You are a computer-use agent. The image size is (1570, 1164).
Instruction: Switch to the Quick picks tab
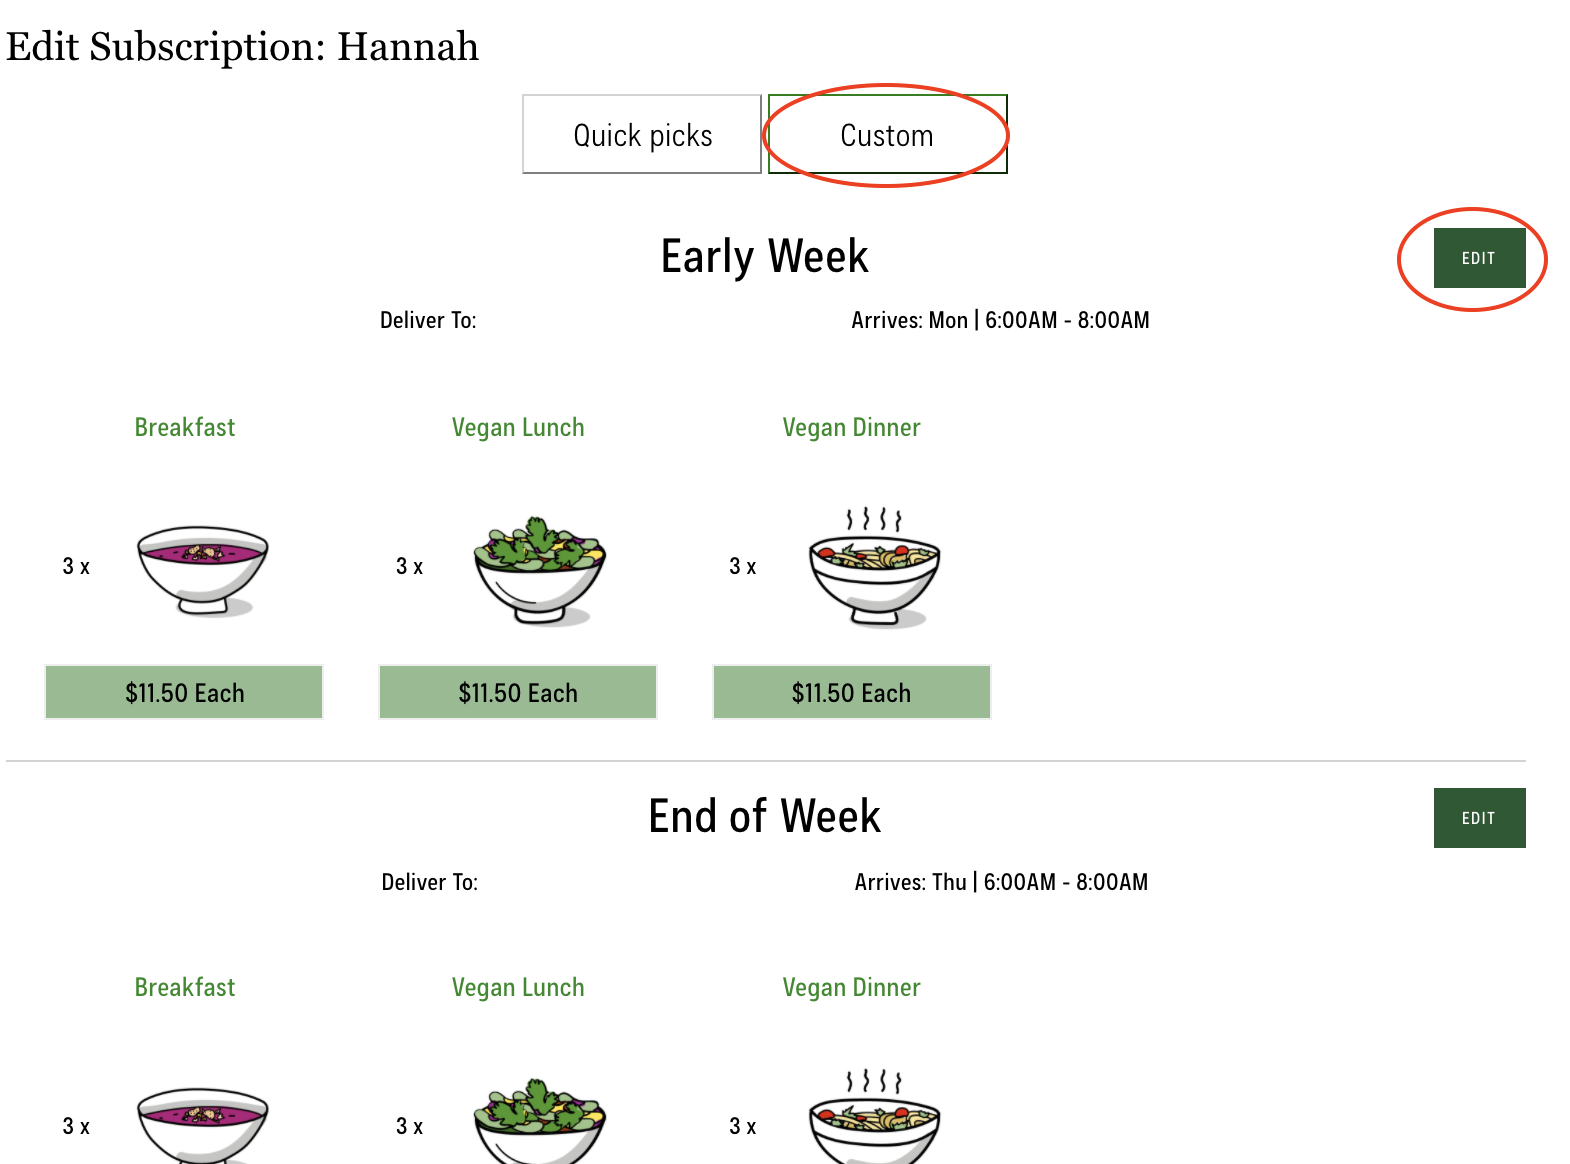[x=642, y=135]
